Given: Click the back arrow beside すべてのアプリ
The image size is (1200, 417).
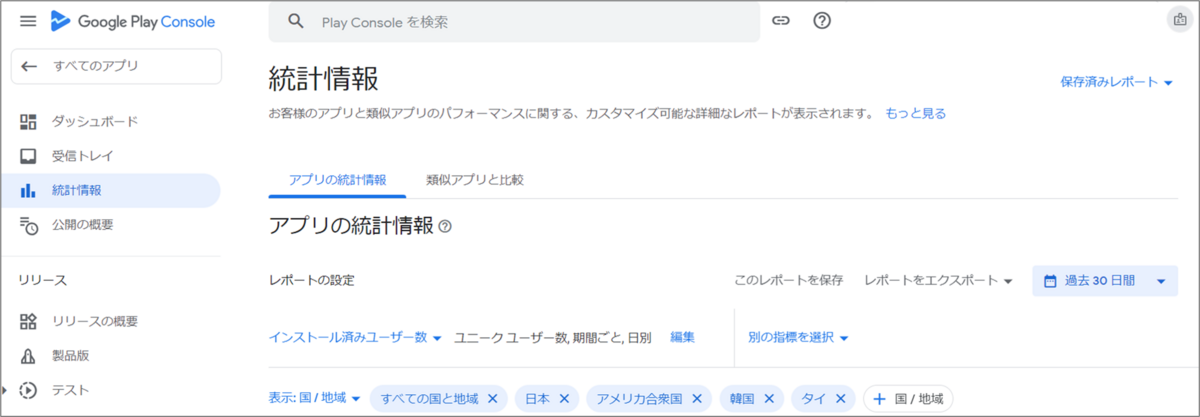Looking at the screenshot, I should [x=29, y=66].
